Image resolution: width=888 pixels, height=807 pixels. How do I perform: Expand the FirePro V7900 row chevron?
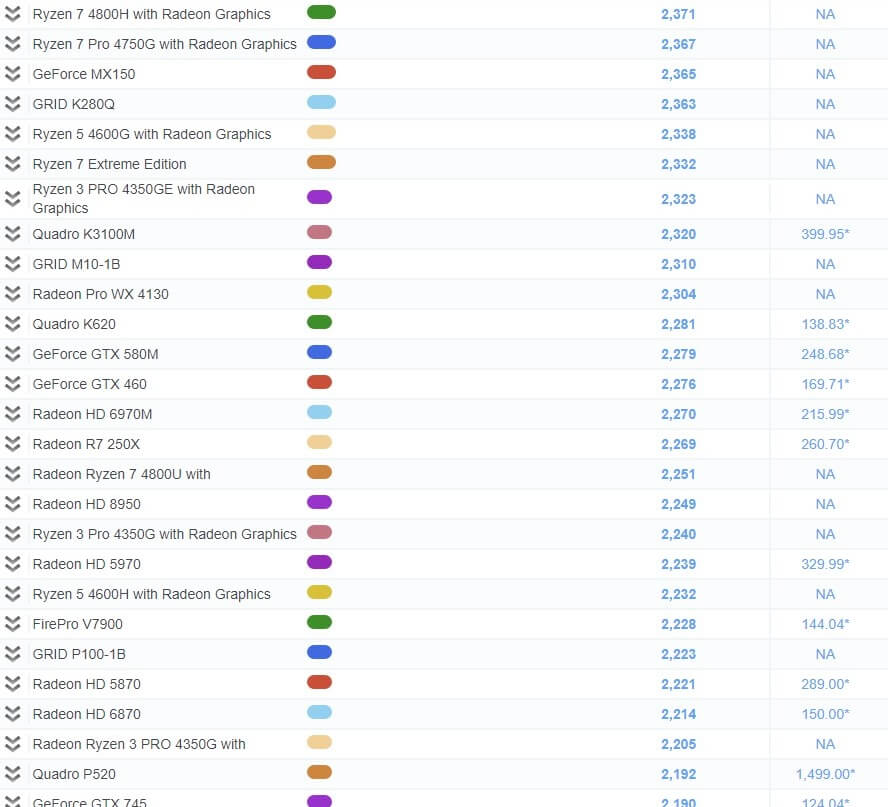tap(12, 624)
